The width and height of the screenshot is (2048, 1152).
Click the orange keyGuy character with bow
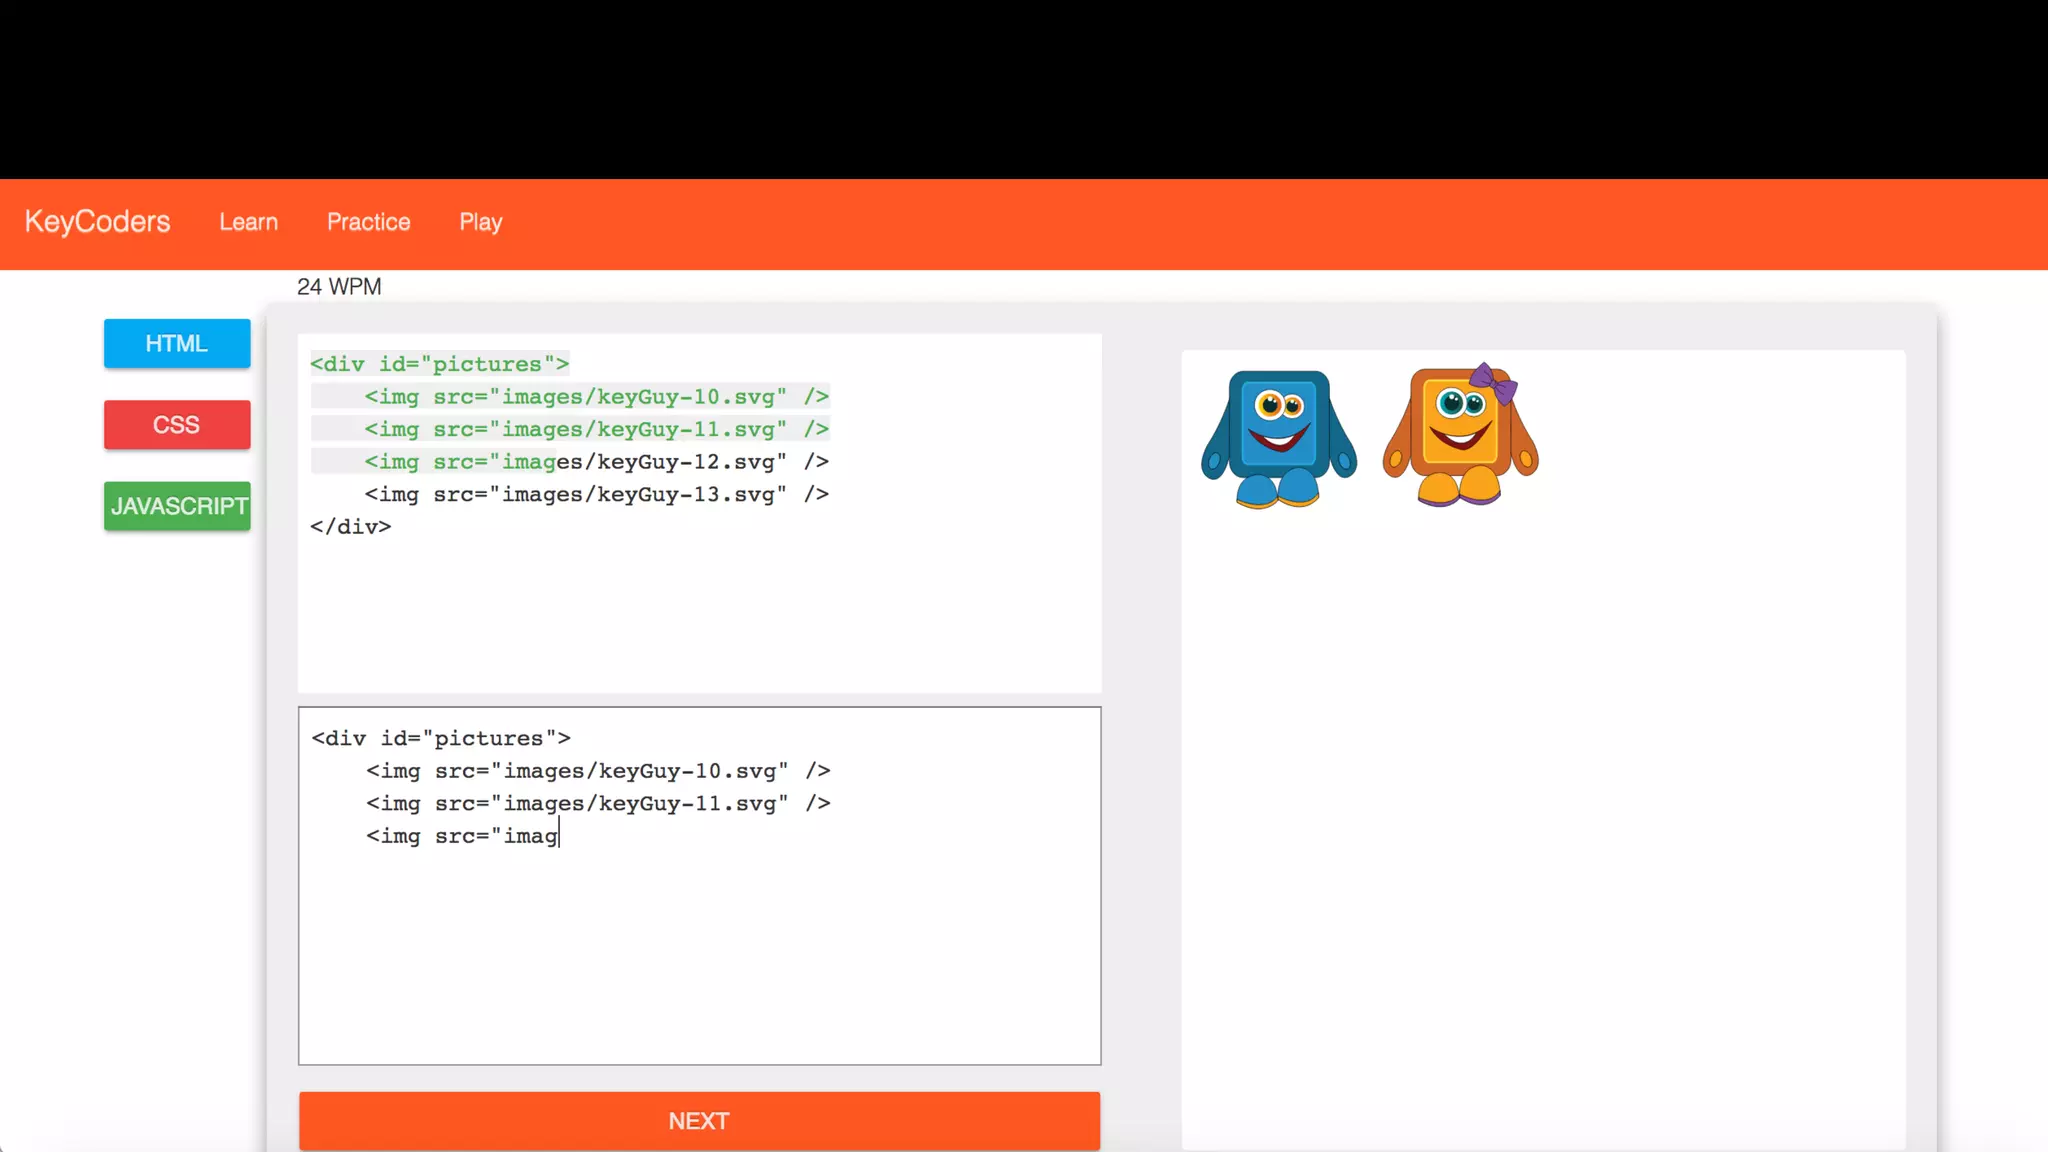(1461, 435)
